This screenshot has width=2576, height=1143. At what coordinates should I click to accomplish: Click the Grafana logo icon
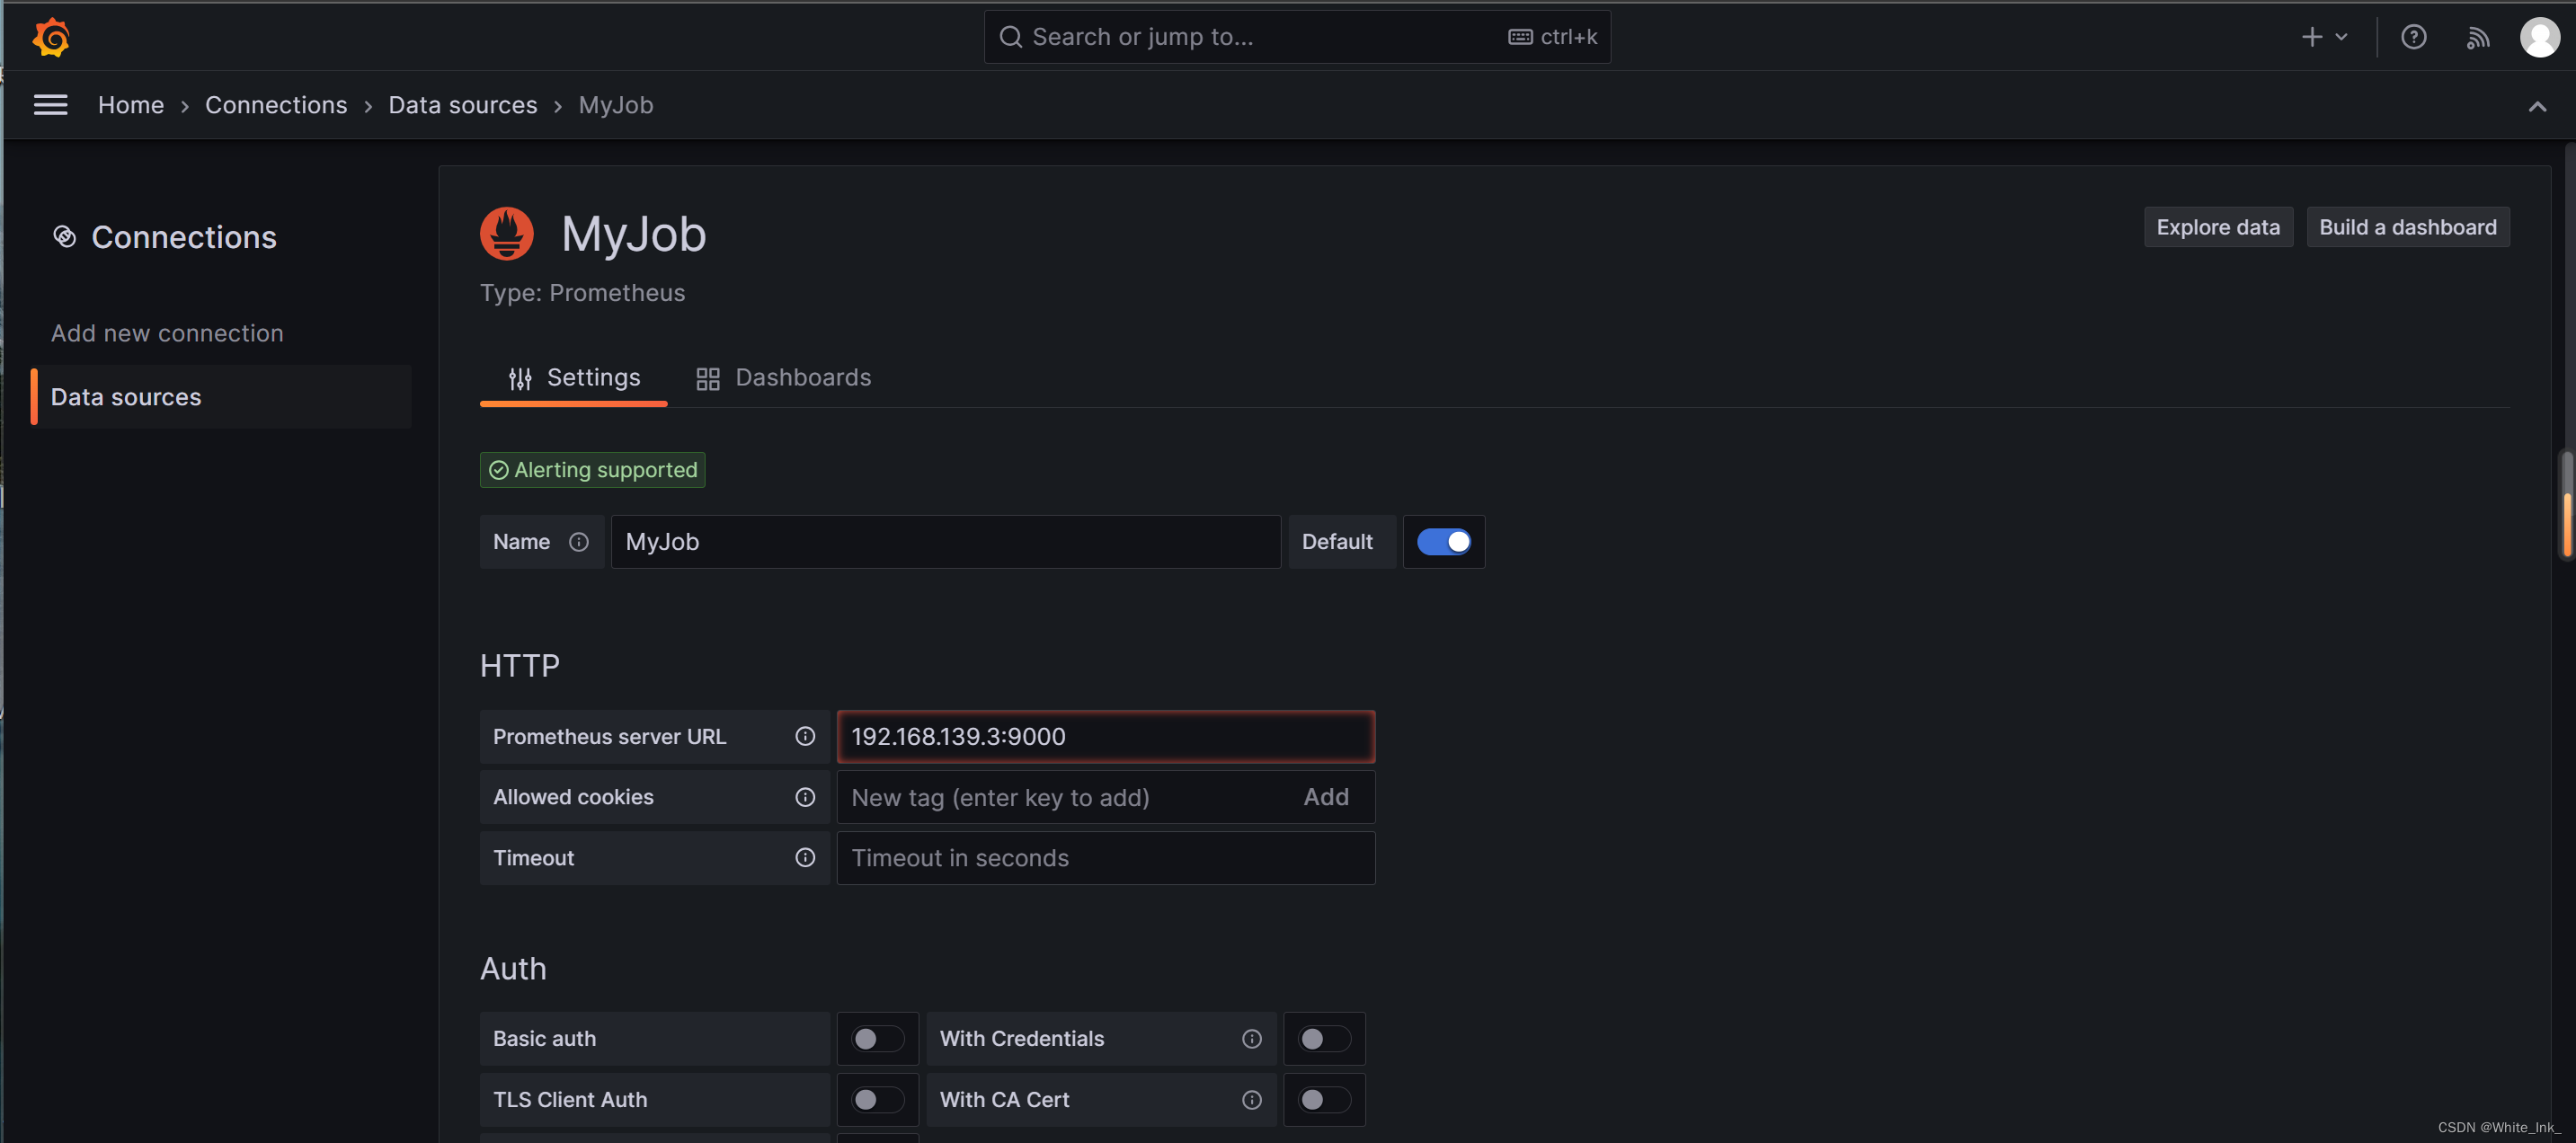tap(51, 37)
